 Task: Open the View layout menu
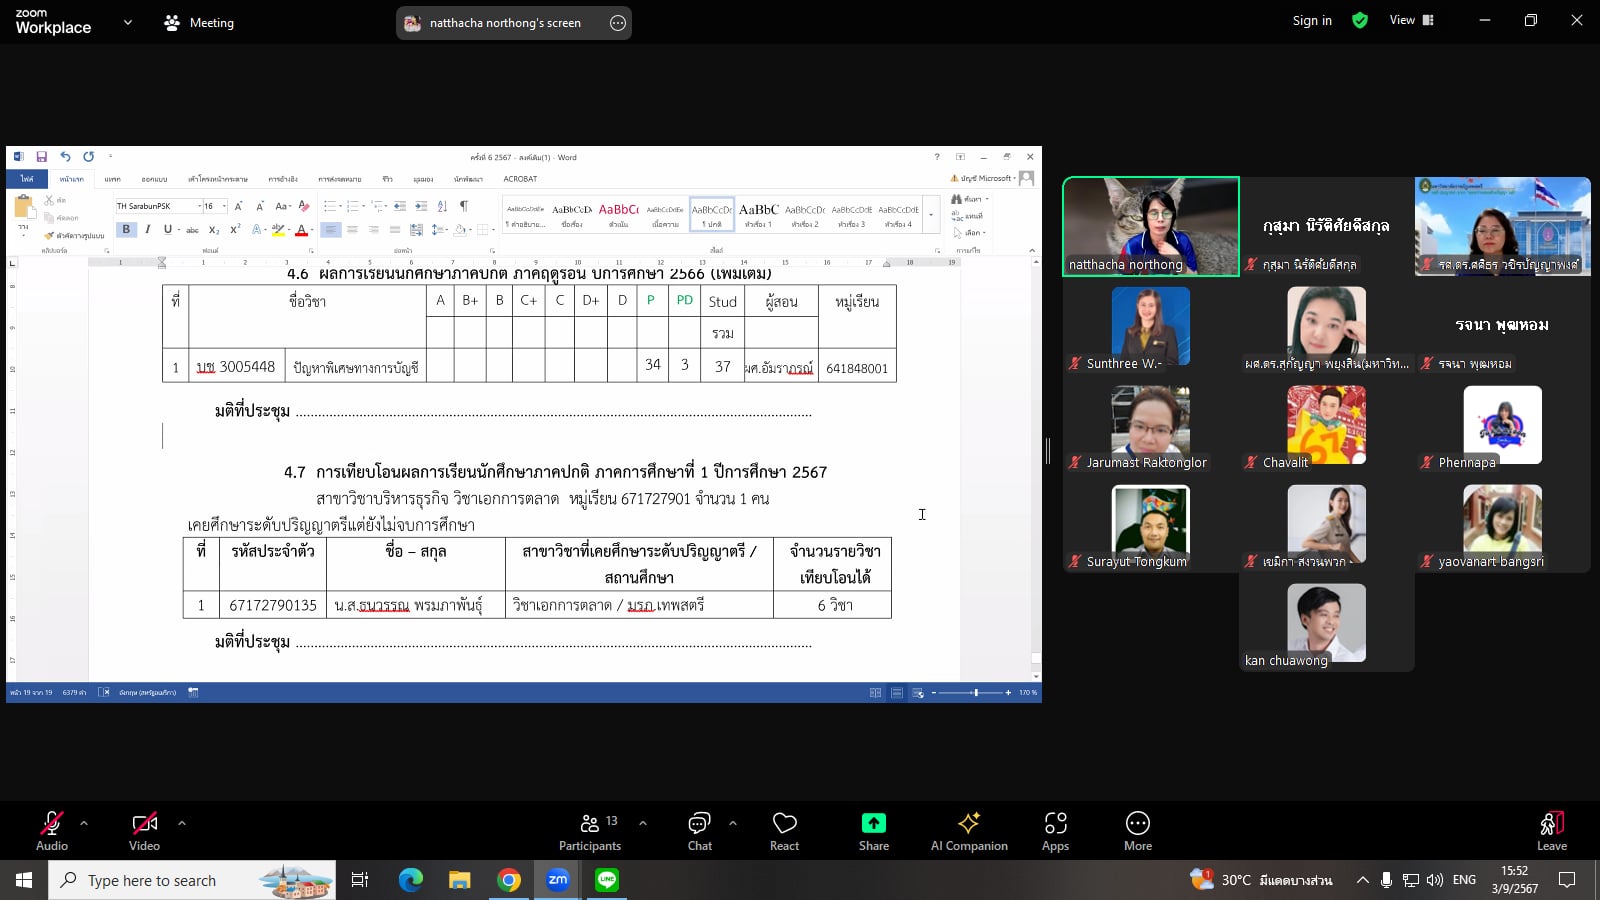click(1411, 20)
